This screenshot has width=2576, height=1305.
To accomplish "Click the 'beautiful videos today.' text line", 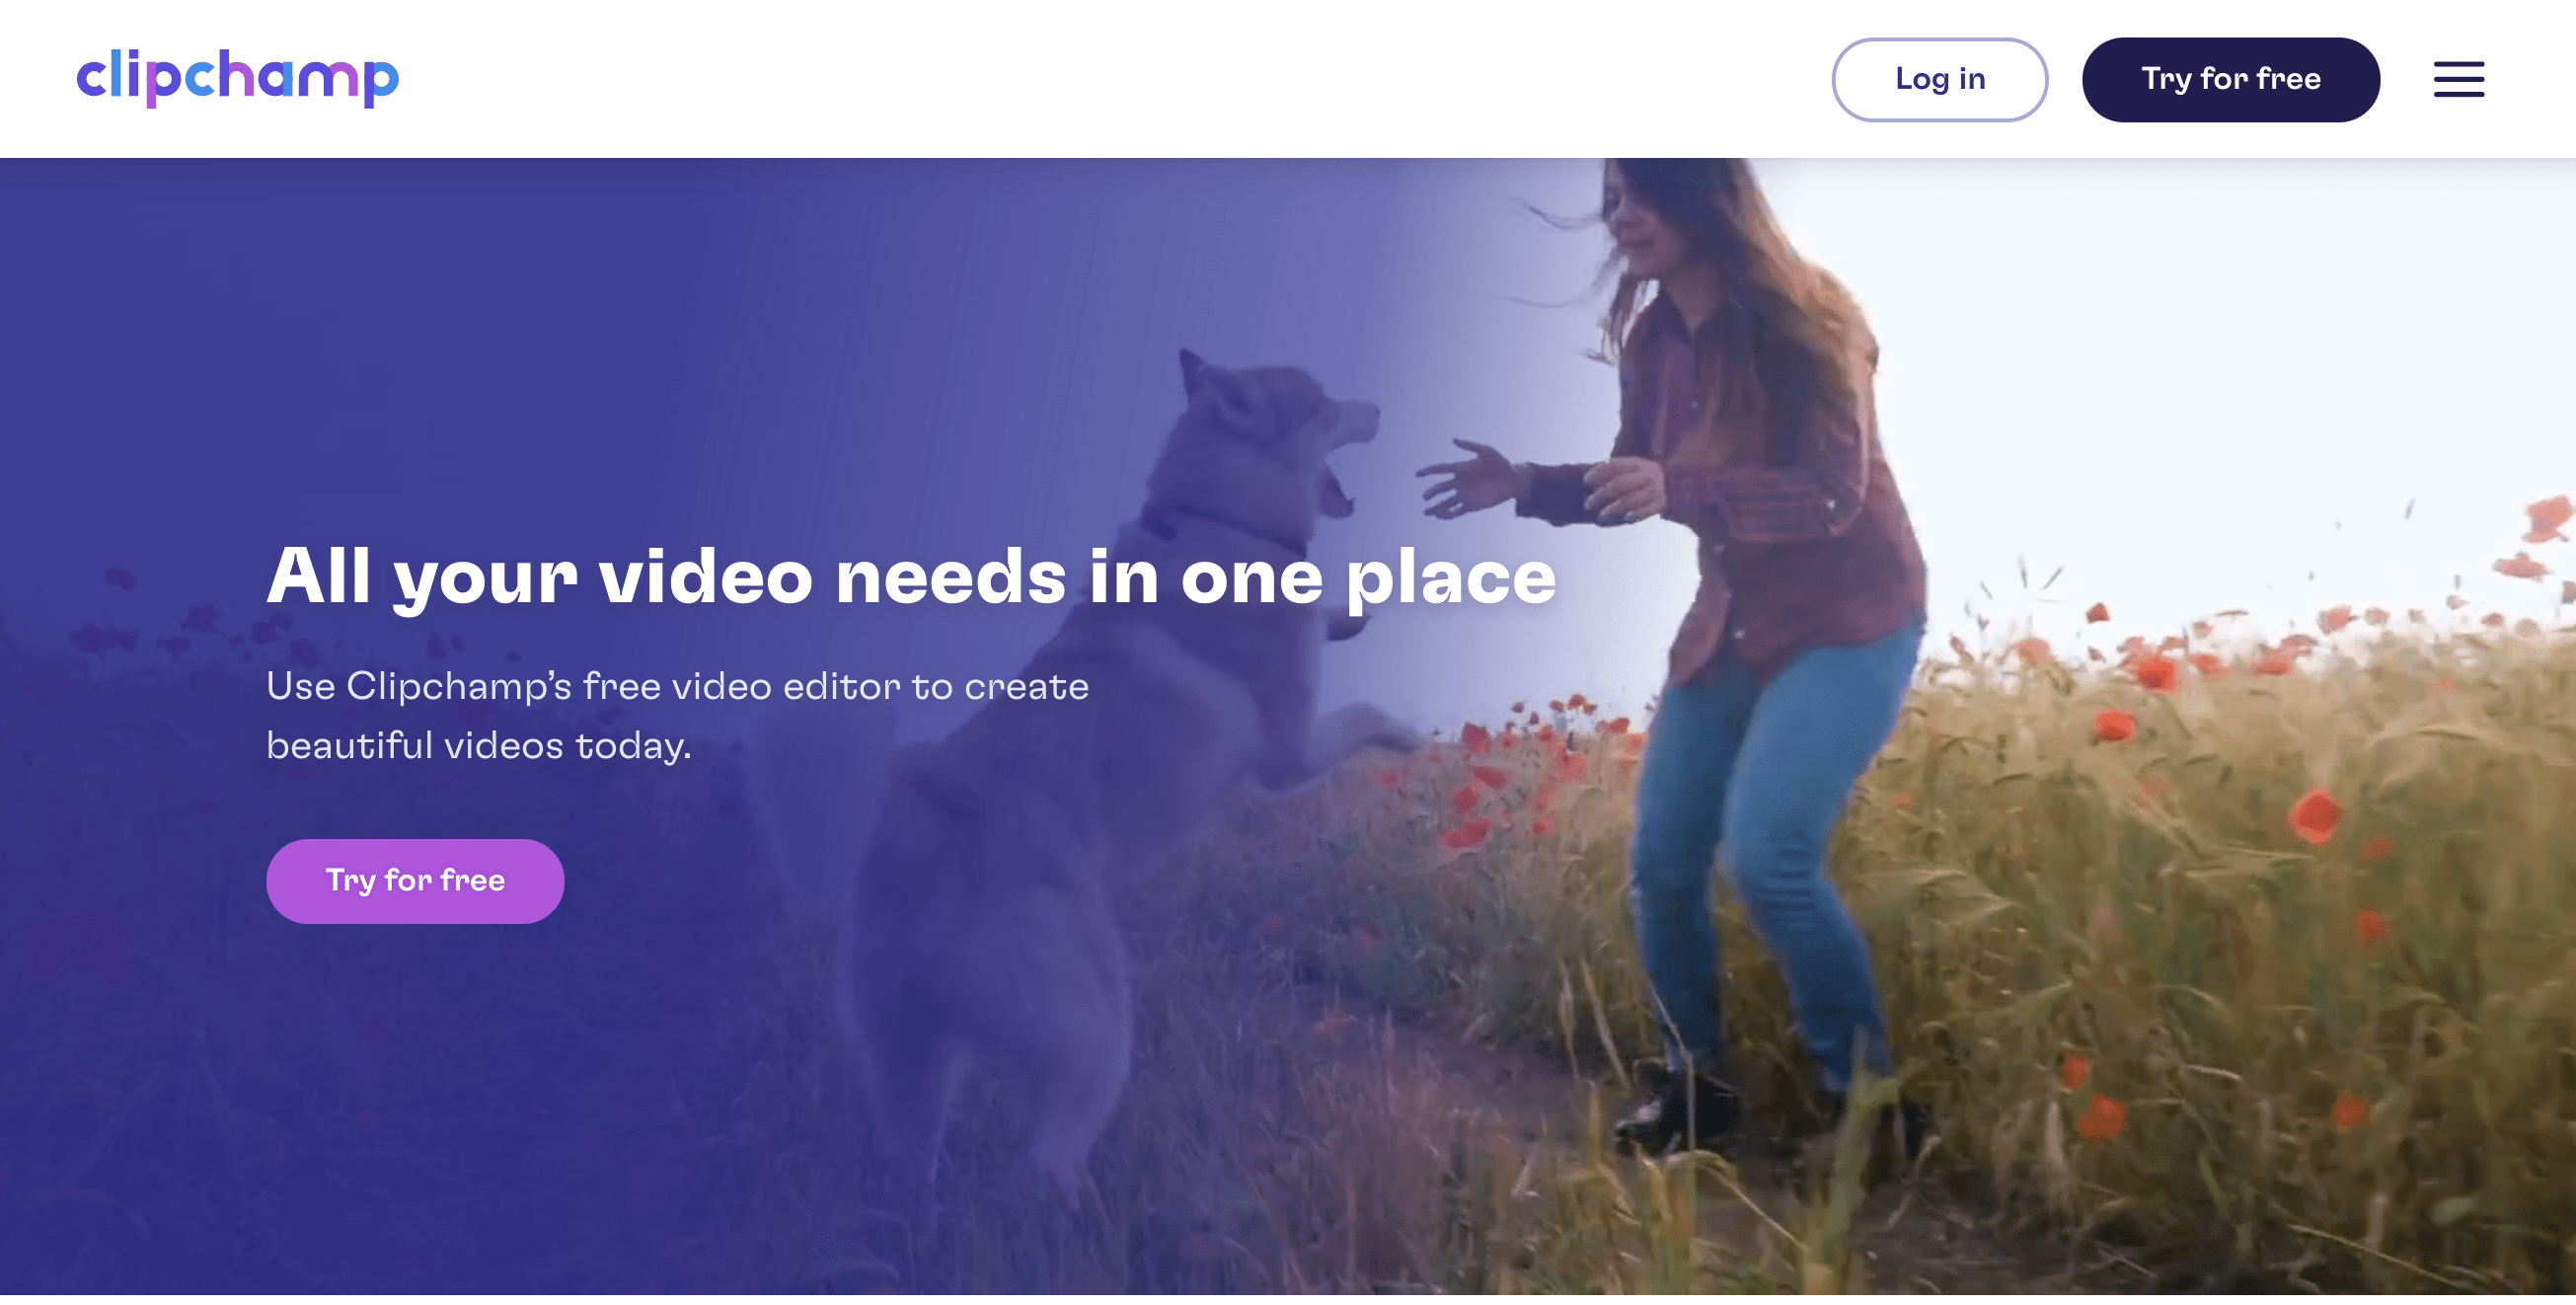I will [x=478, y=745].
